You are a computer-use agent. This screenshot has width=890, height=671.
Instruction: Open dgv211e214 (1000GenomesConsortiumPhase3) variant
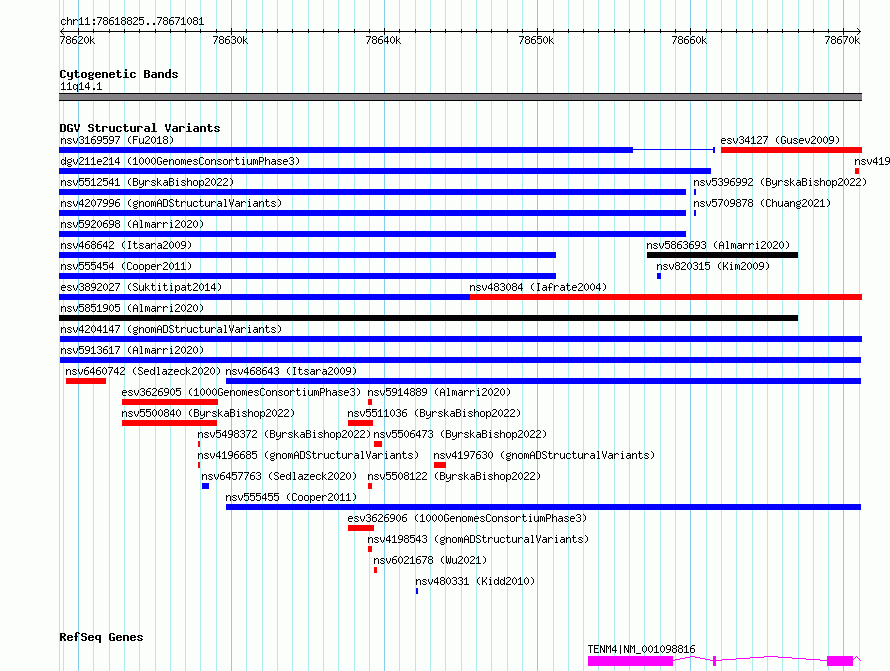pos(180,161)
